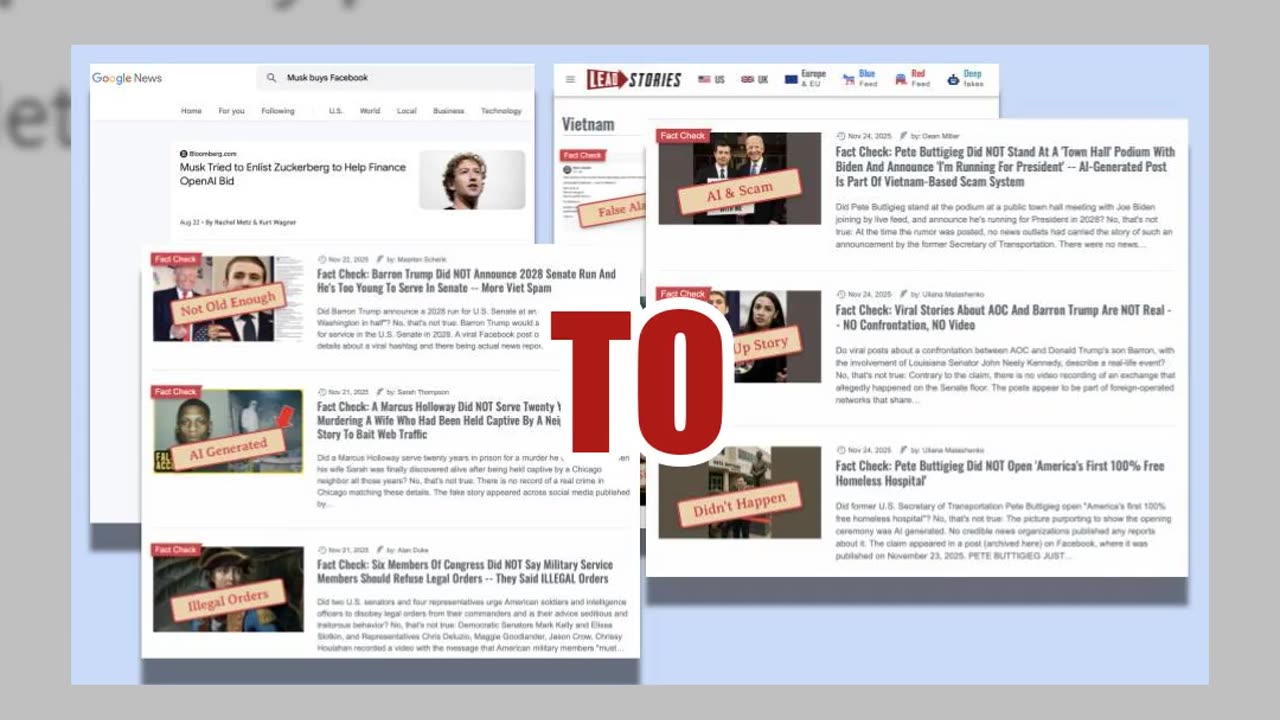Open the AOC And Barron Trump fact check
Screen dimensions: 1280x720
point(1003,318)
